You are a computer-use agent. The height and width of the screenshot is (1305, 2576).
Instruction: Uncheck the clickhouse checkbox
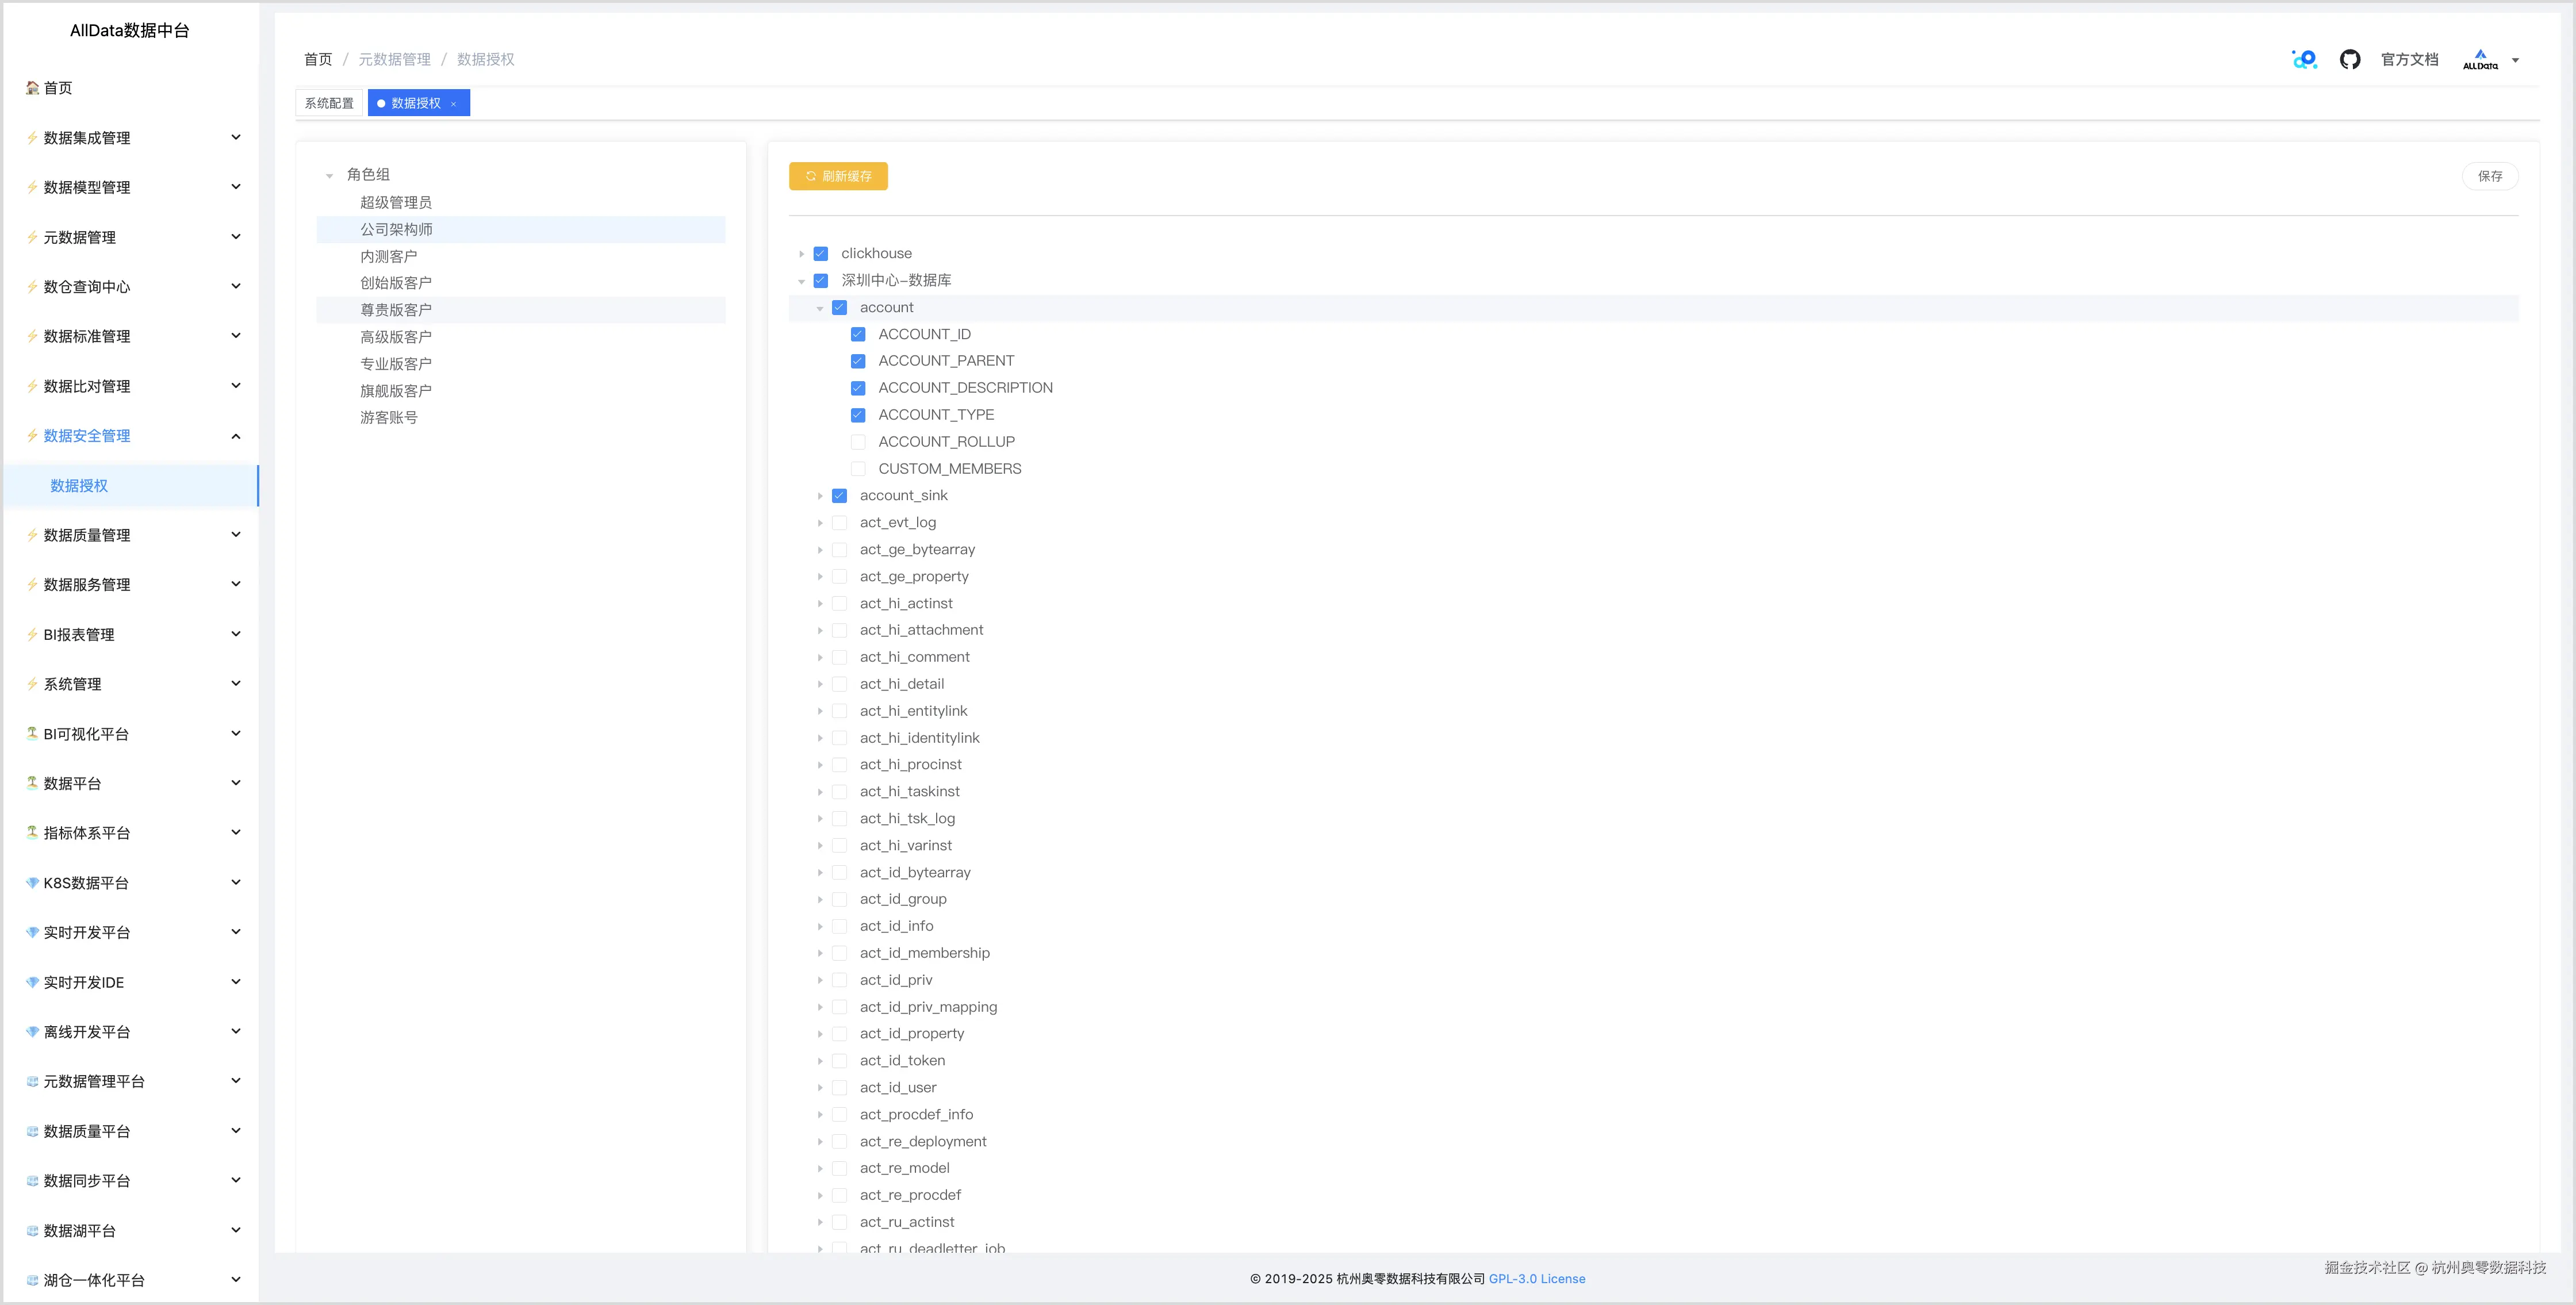(821, 254)
